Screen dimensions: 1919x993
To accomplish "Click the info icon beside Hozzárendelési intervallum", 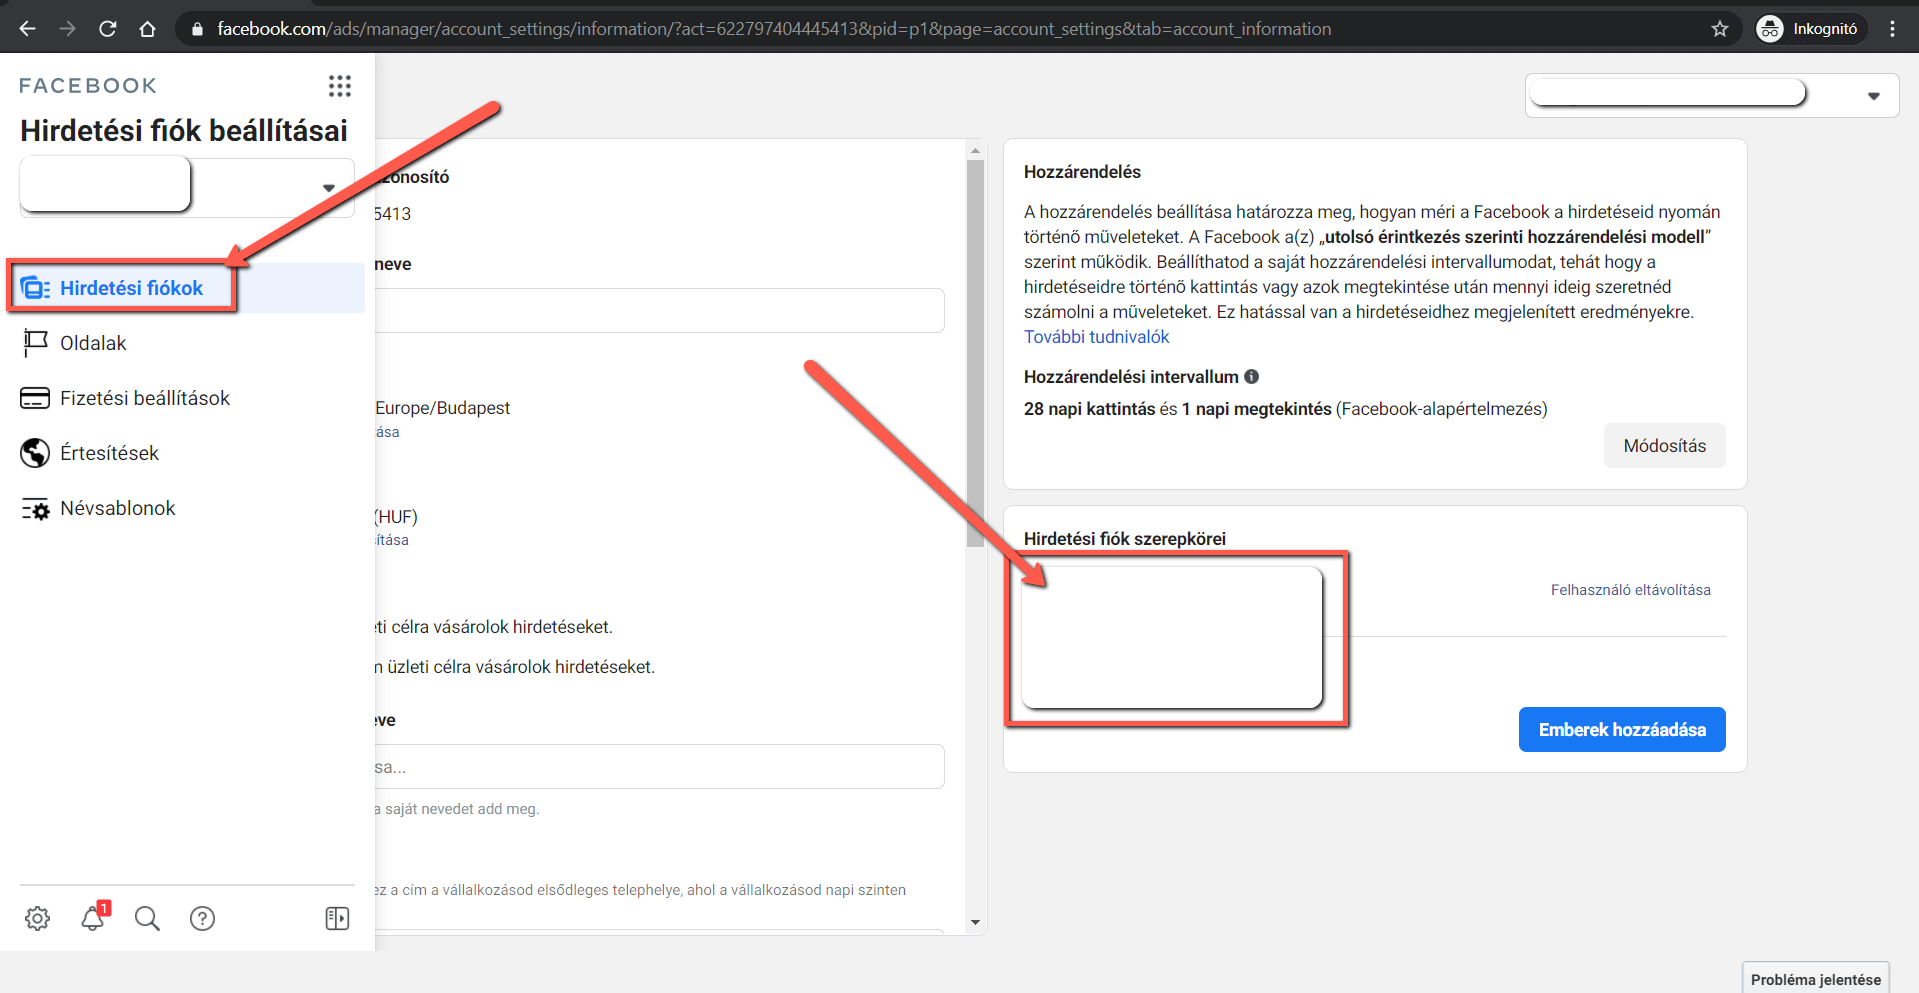I will [1251, 377].
